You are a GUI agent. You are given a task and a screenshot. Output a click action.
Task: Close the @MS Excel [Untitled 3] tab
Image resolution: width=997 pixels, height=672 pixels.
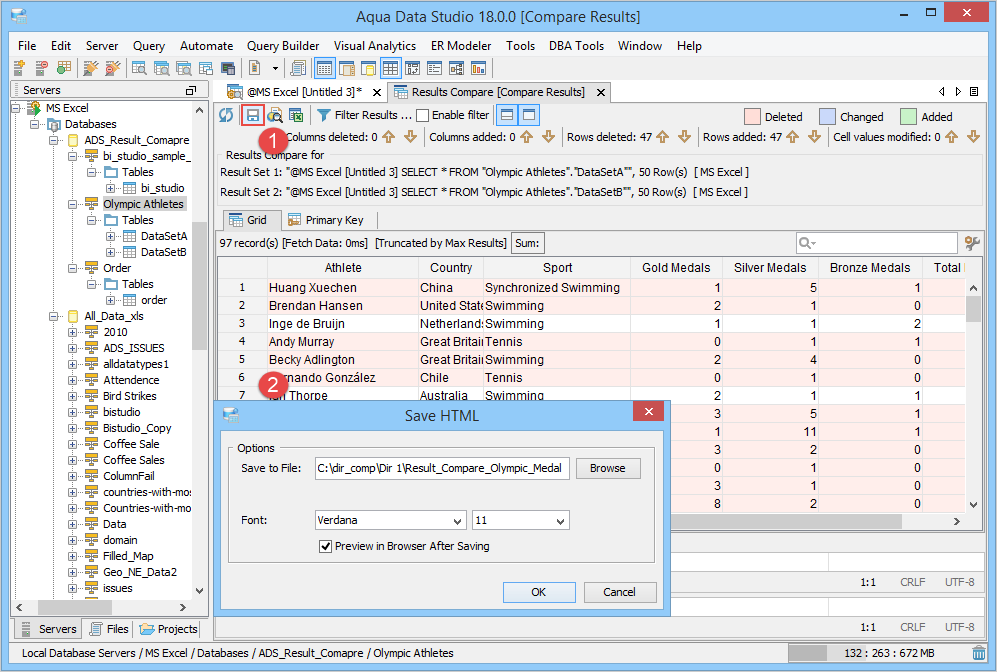click(376, 92)
